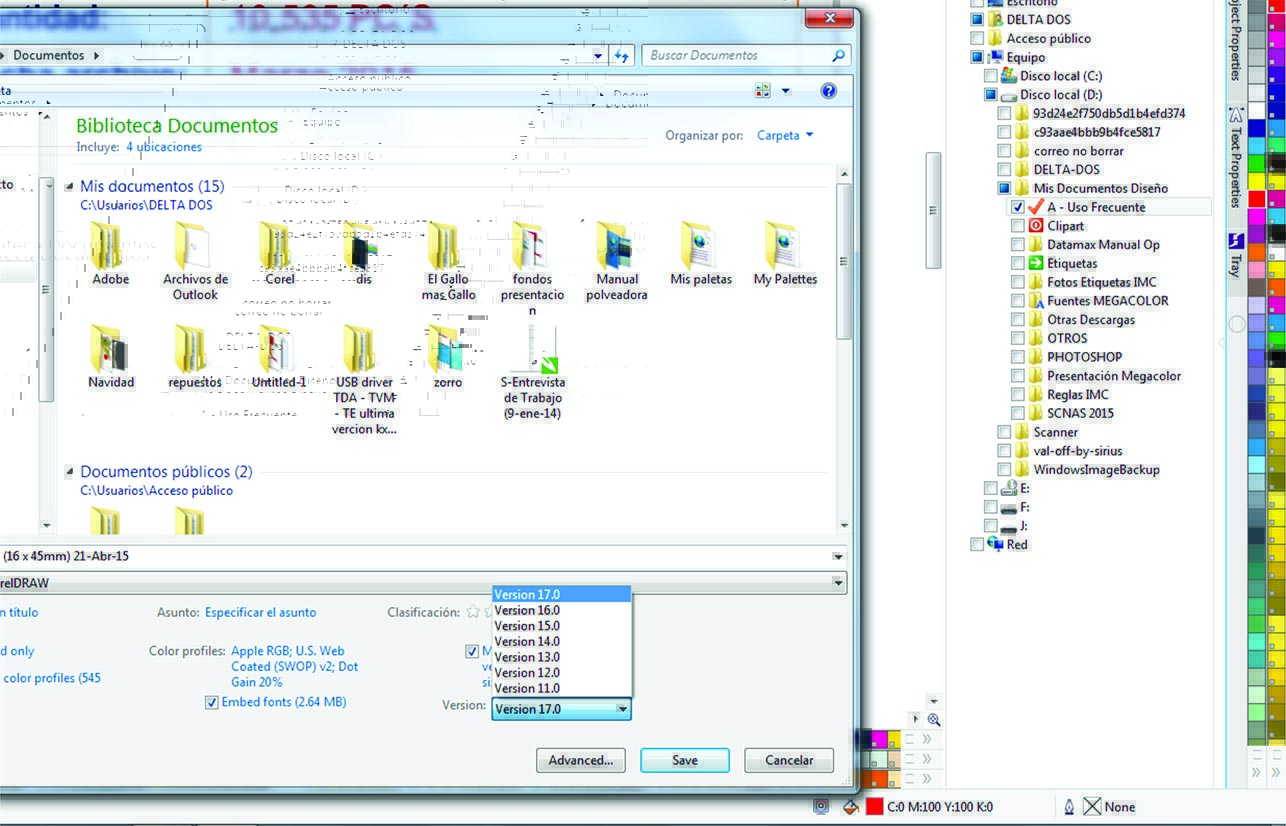
Task: Click the fill bucket icon in status bar
Action: [851, 807]
